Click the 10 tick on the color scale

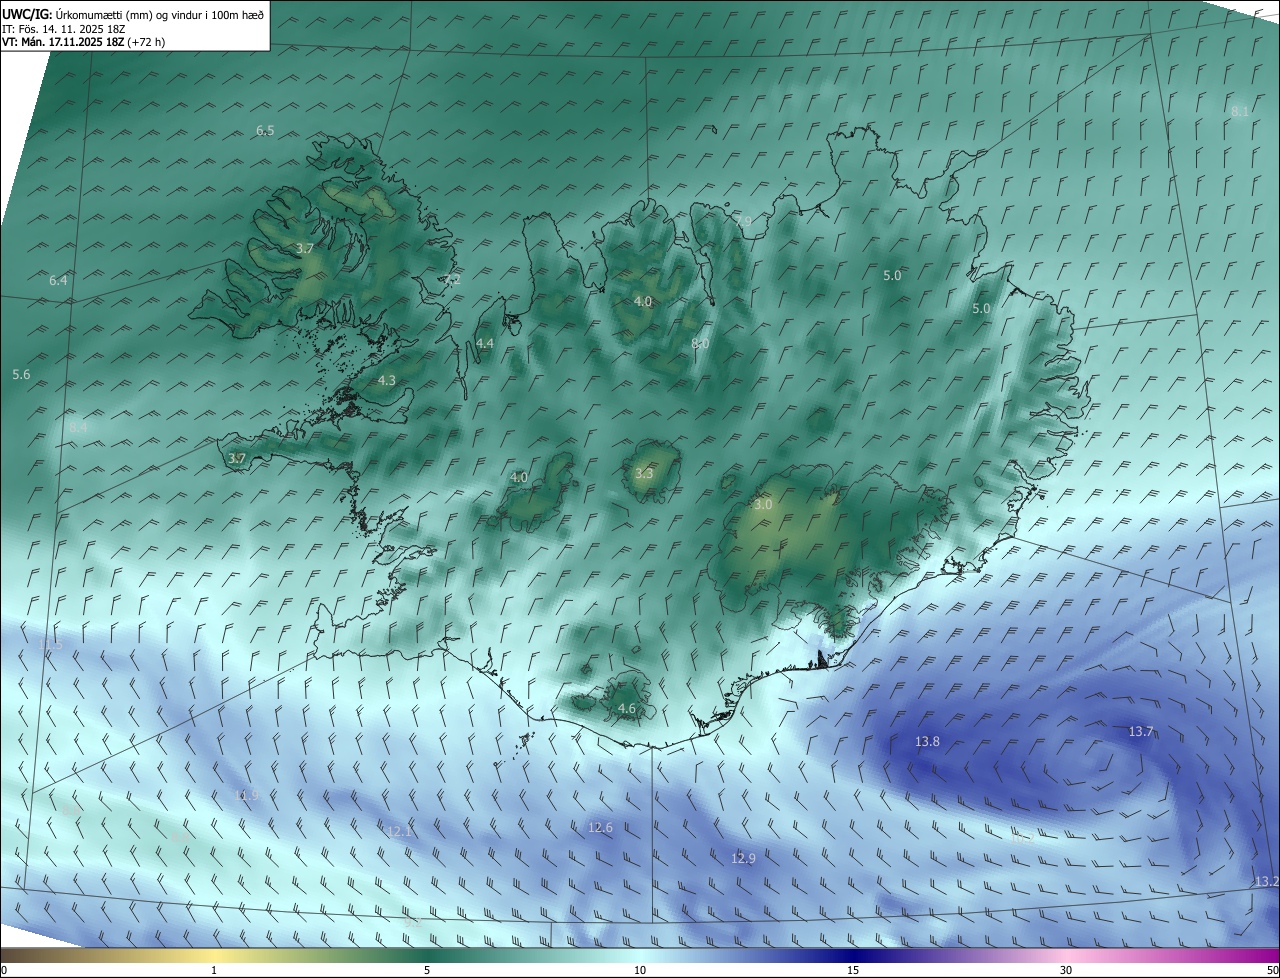click(640, 970)
